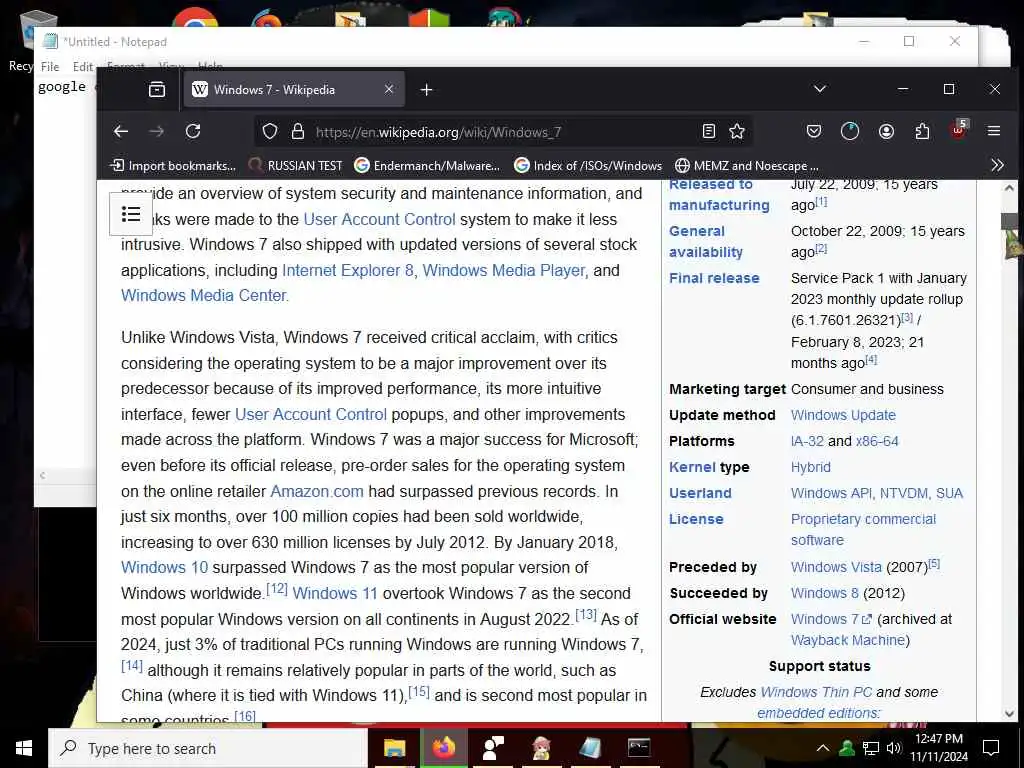Open the Windows 11 article link

(334, 593)
